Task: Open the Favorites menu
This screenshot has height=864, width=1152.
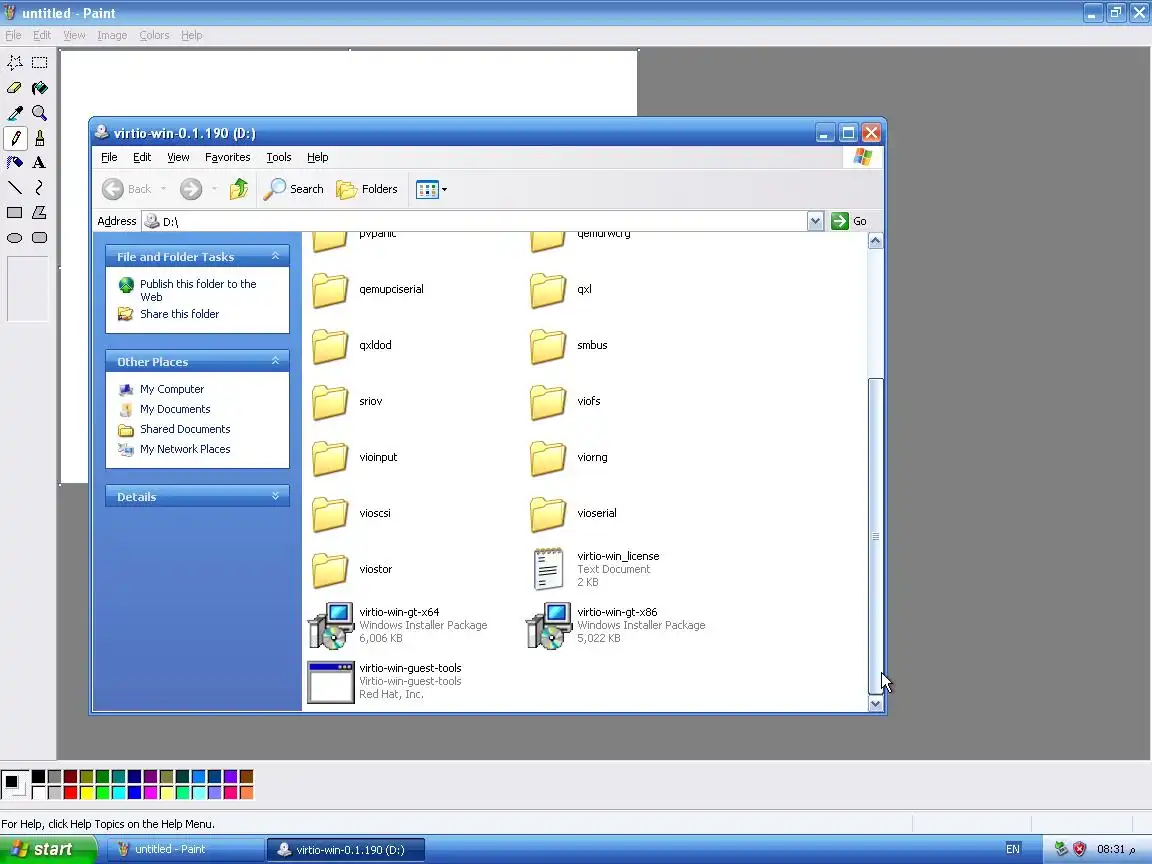Action: [227, 157]
